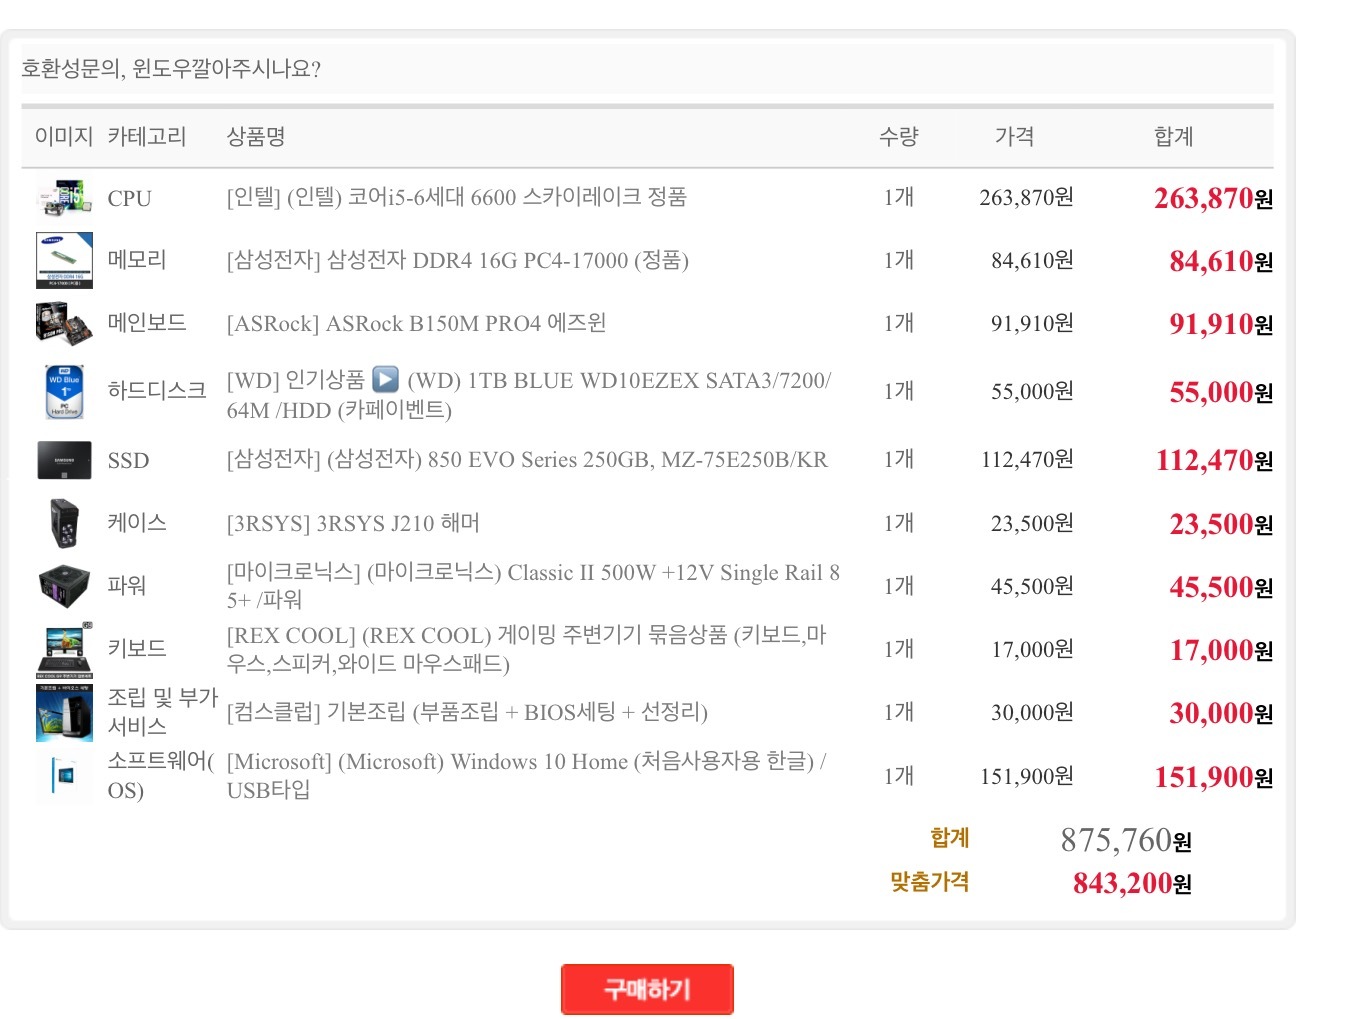1358x1019 pixels.
Task: Click the 구매하기 purchase button
Action: tap(647, 989)
